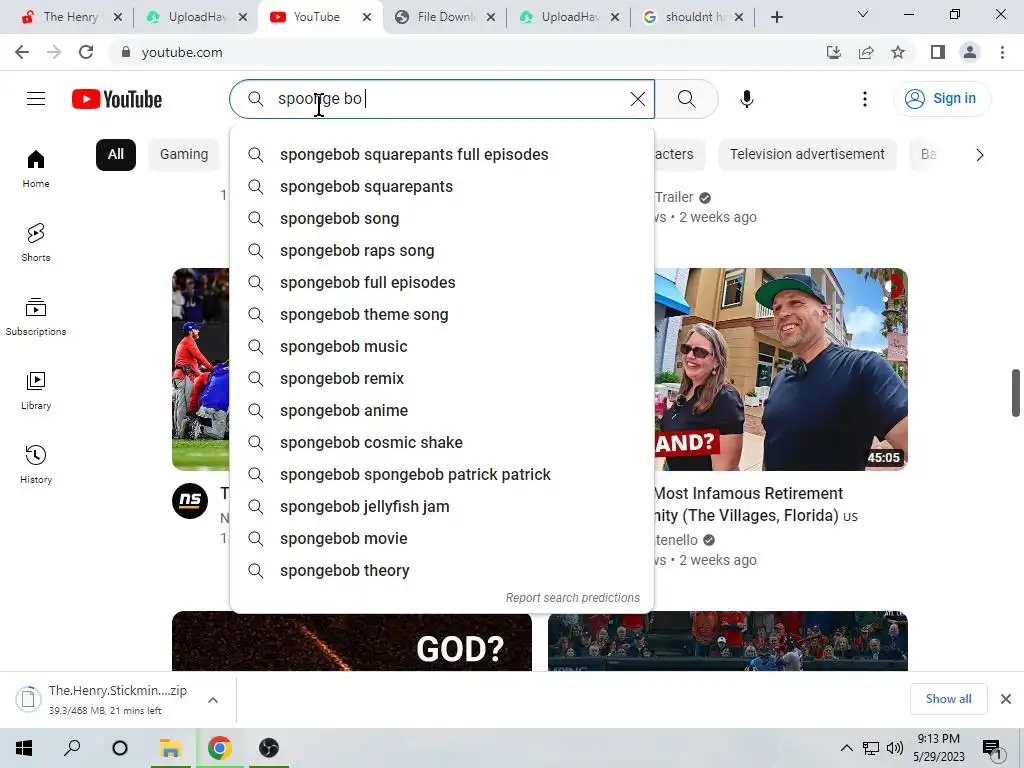This screenshot has width=1024, height=768.
Task: Open the downloading Henry Stickmin zip item
Action: click(104, 699)
